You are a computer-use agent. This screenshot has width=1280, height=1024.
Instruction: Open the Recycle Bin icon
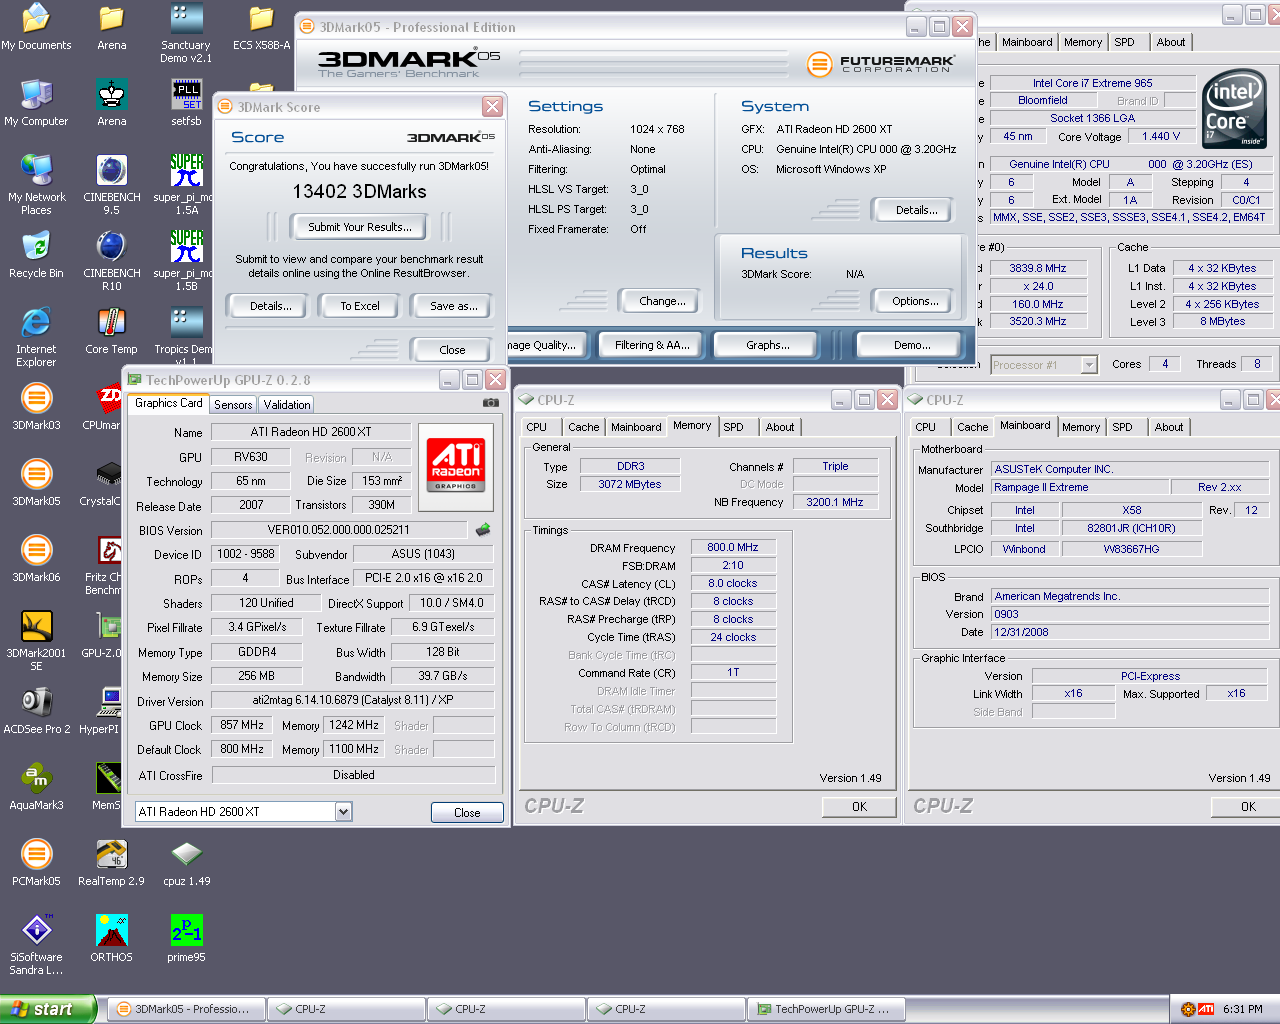pos(36,255)
